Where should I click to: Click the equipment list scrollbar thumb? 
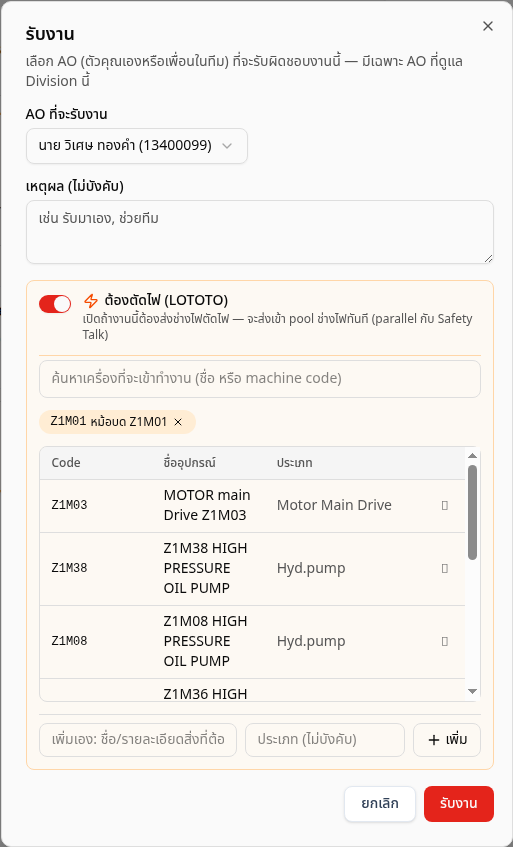tap(472, 512)
